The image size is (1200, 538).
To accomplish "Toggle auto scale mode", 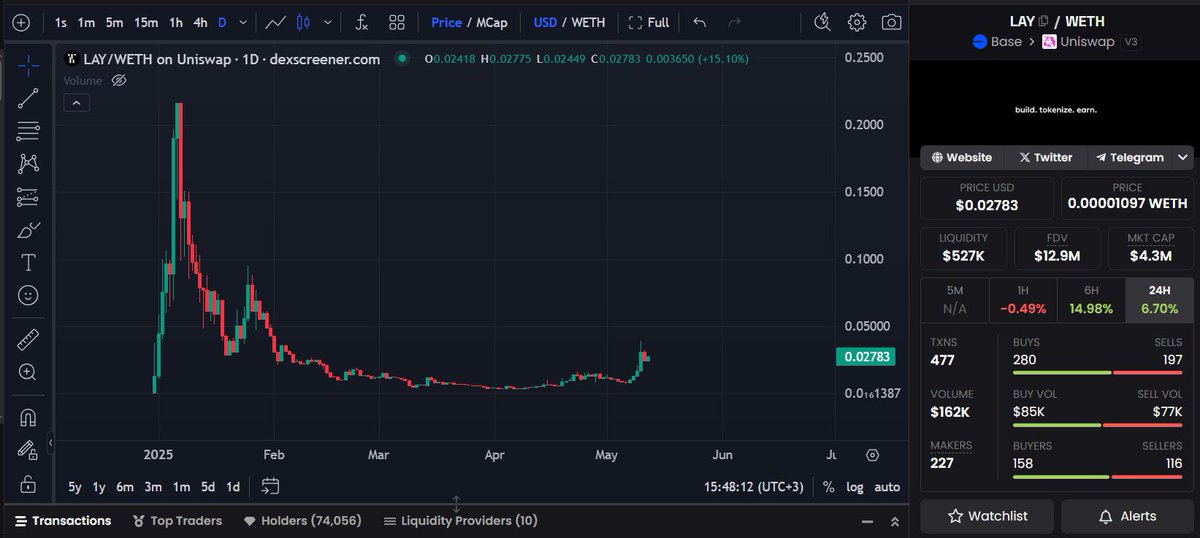I will [x=887, y=487].
